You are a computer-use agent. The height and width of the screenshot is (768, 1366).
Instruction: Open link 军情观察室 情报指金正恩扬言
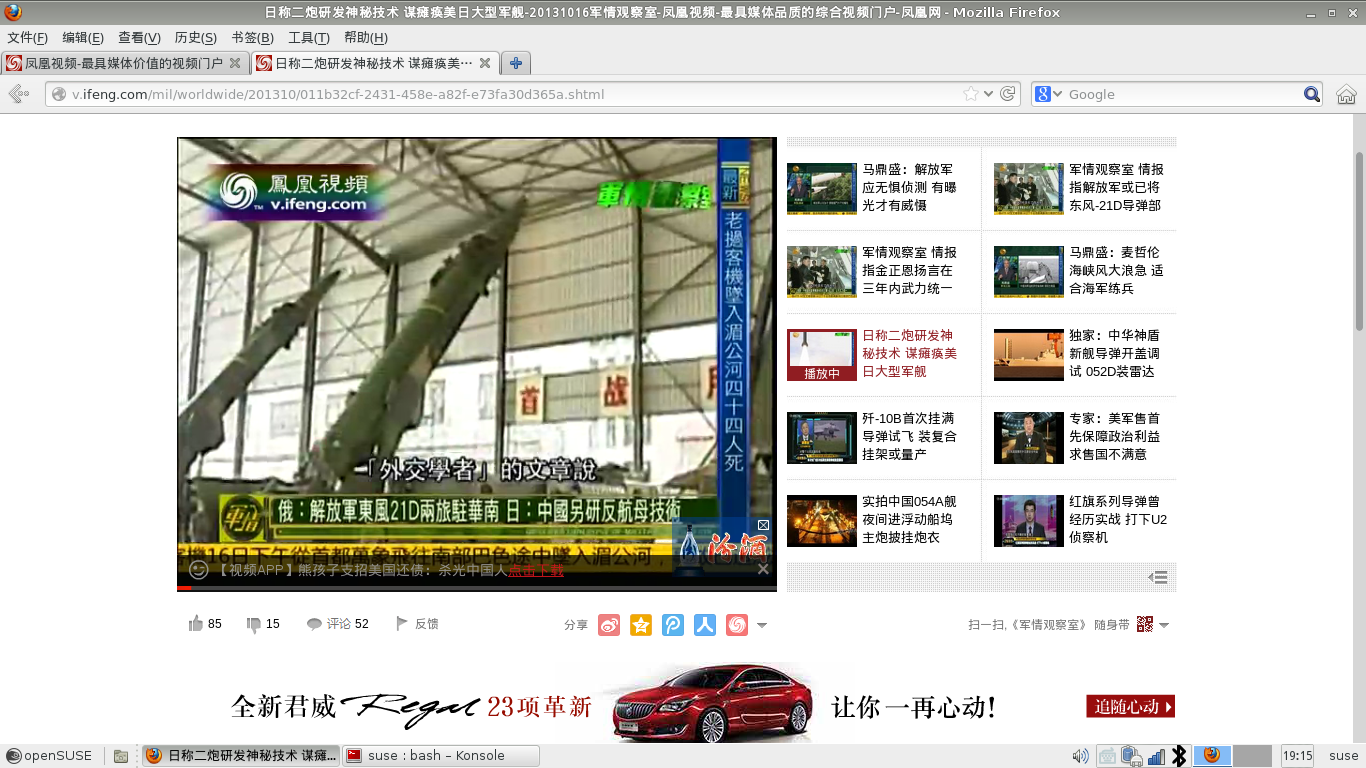tap(908, 270)
